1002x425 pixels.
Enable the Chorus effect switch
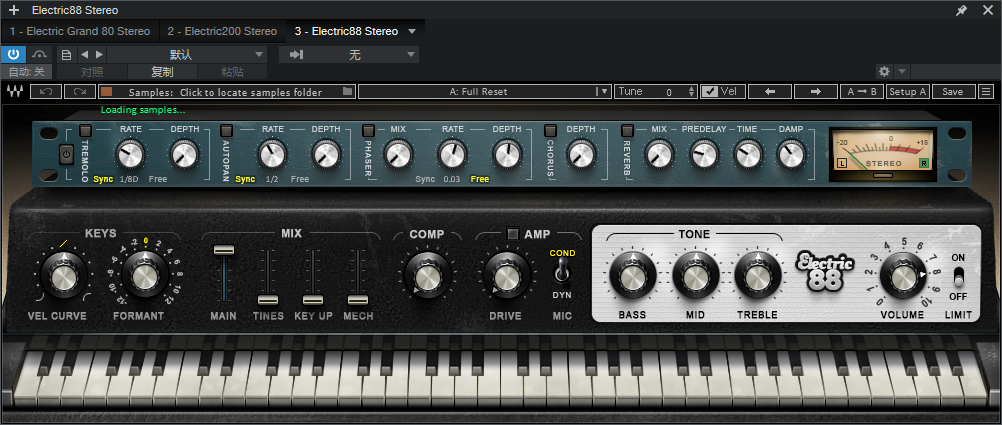[549, 130]
